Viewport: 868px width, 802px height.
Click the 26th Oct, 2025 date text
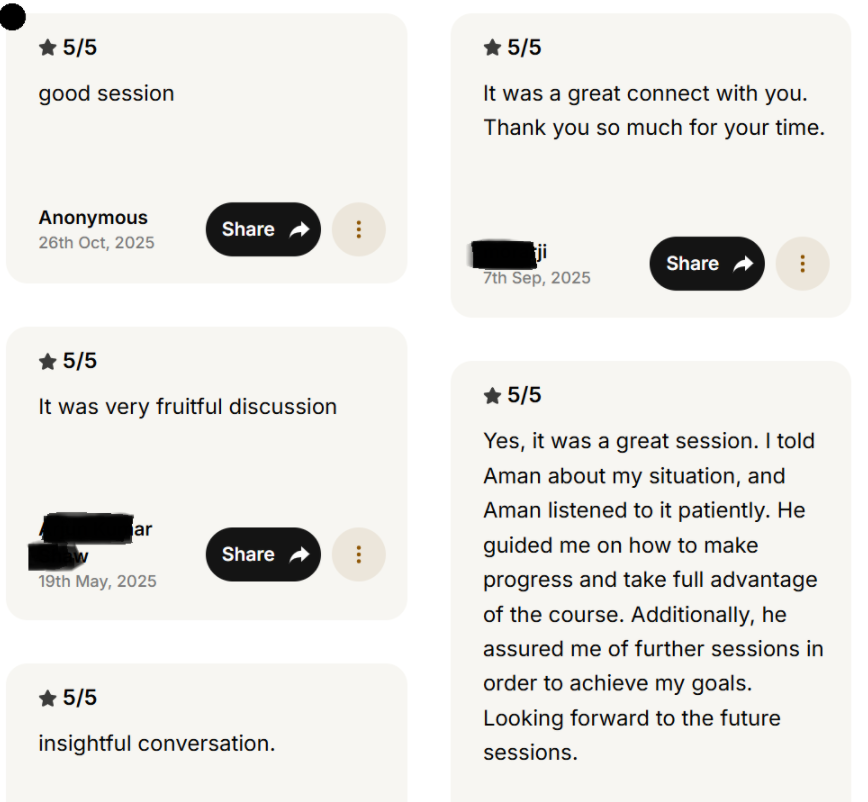tap(96, 242)
